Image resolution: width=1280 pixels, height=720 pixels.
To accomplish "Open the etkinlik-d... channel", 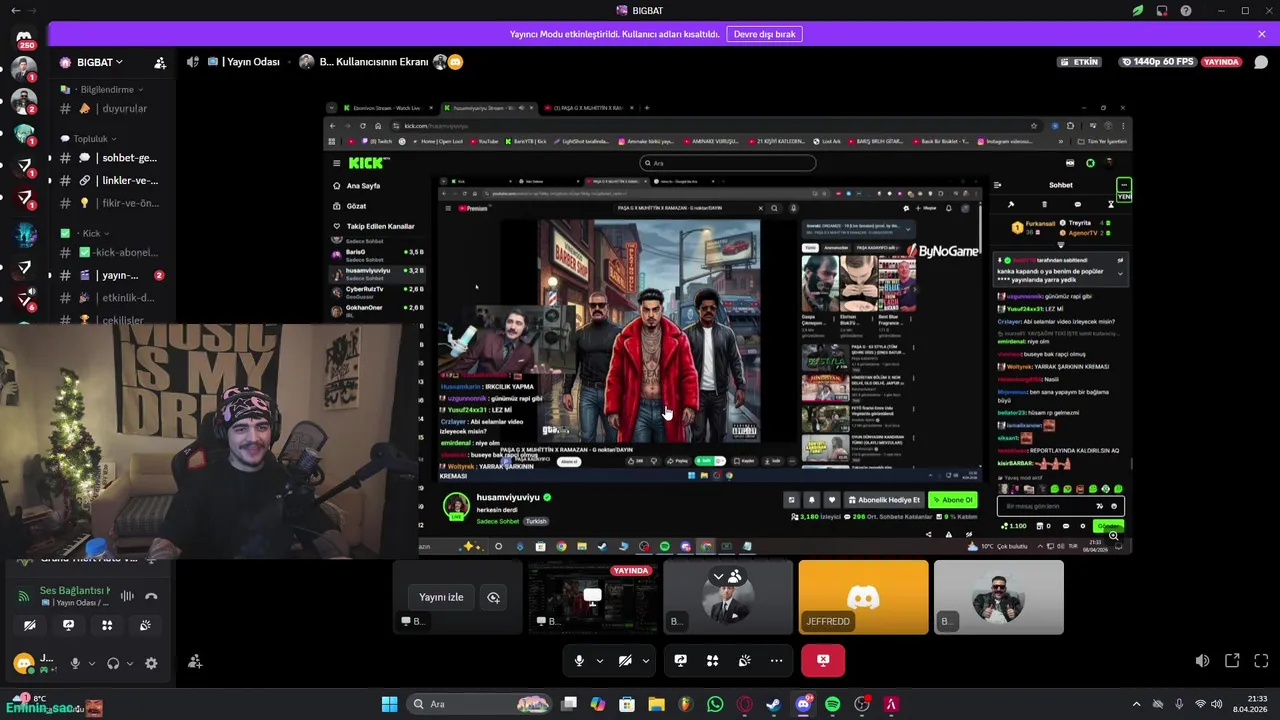I will tap(112, 298).
